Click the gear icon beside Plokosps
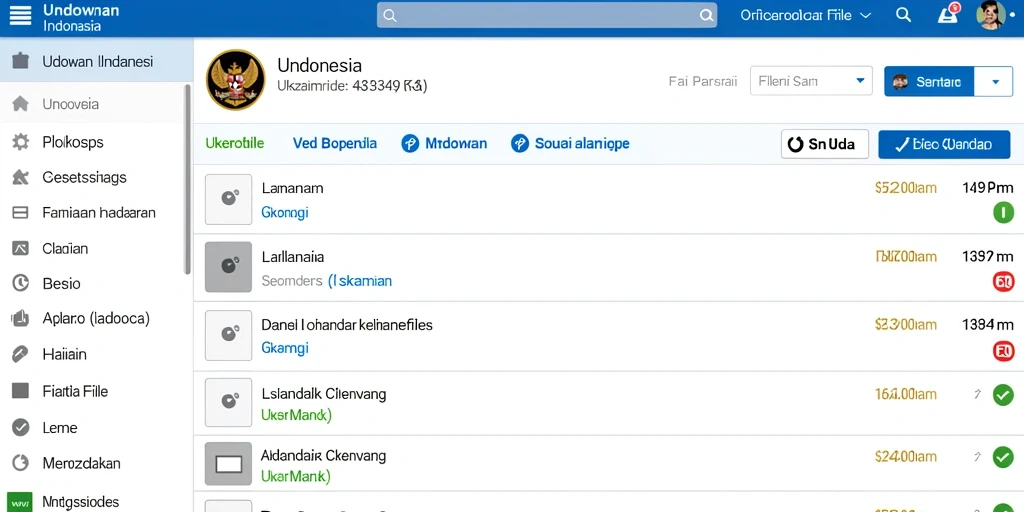The height and width of the screenshot is (512, 1024). click(21, 142)
